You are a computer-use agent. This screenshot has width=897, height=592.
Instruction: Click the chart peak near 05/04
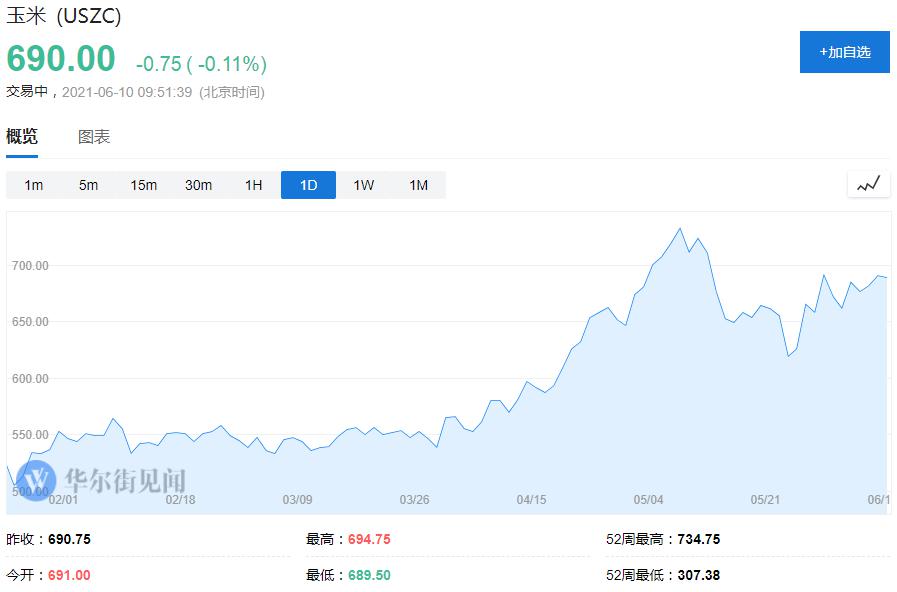click(x=680, y=229)
